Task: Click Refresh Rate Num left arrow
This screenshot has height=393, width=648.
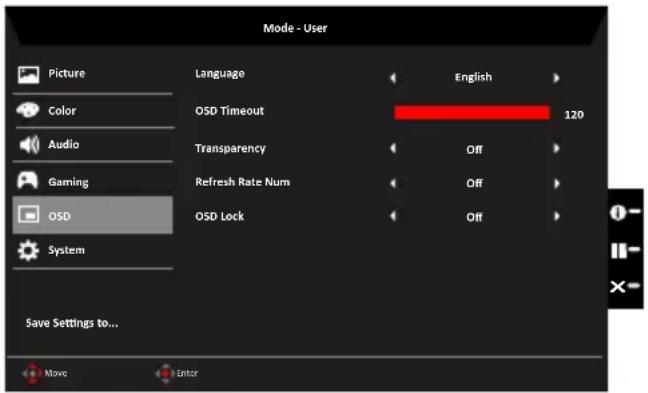Action: pos(393,183)
